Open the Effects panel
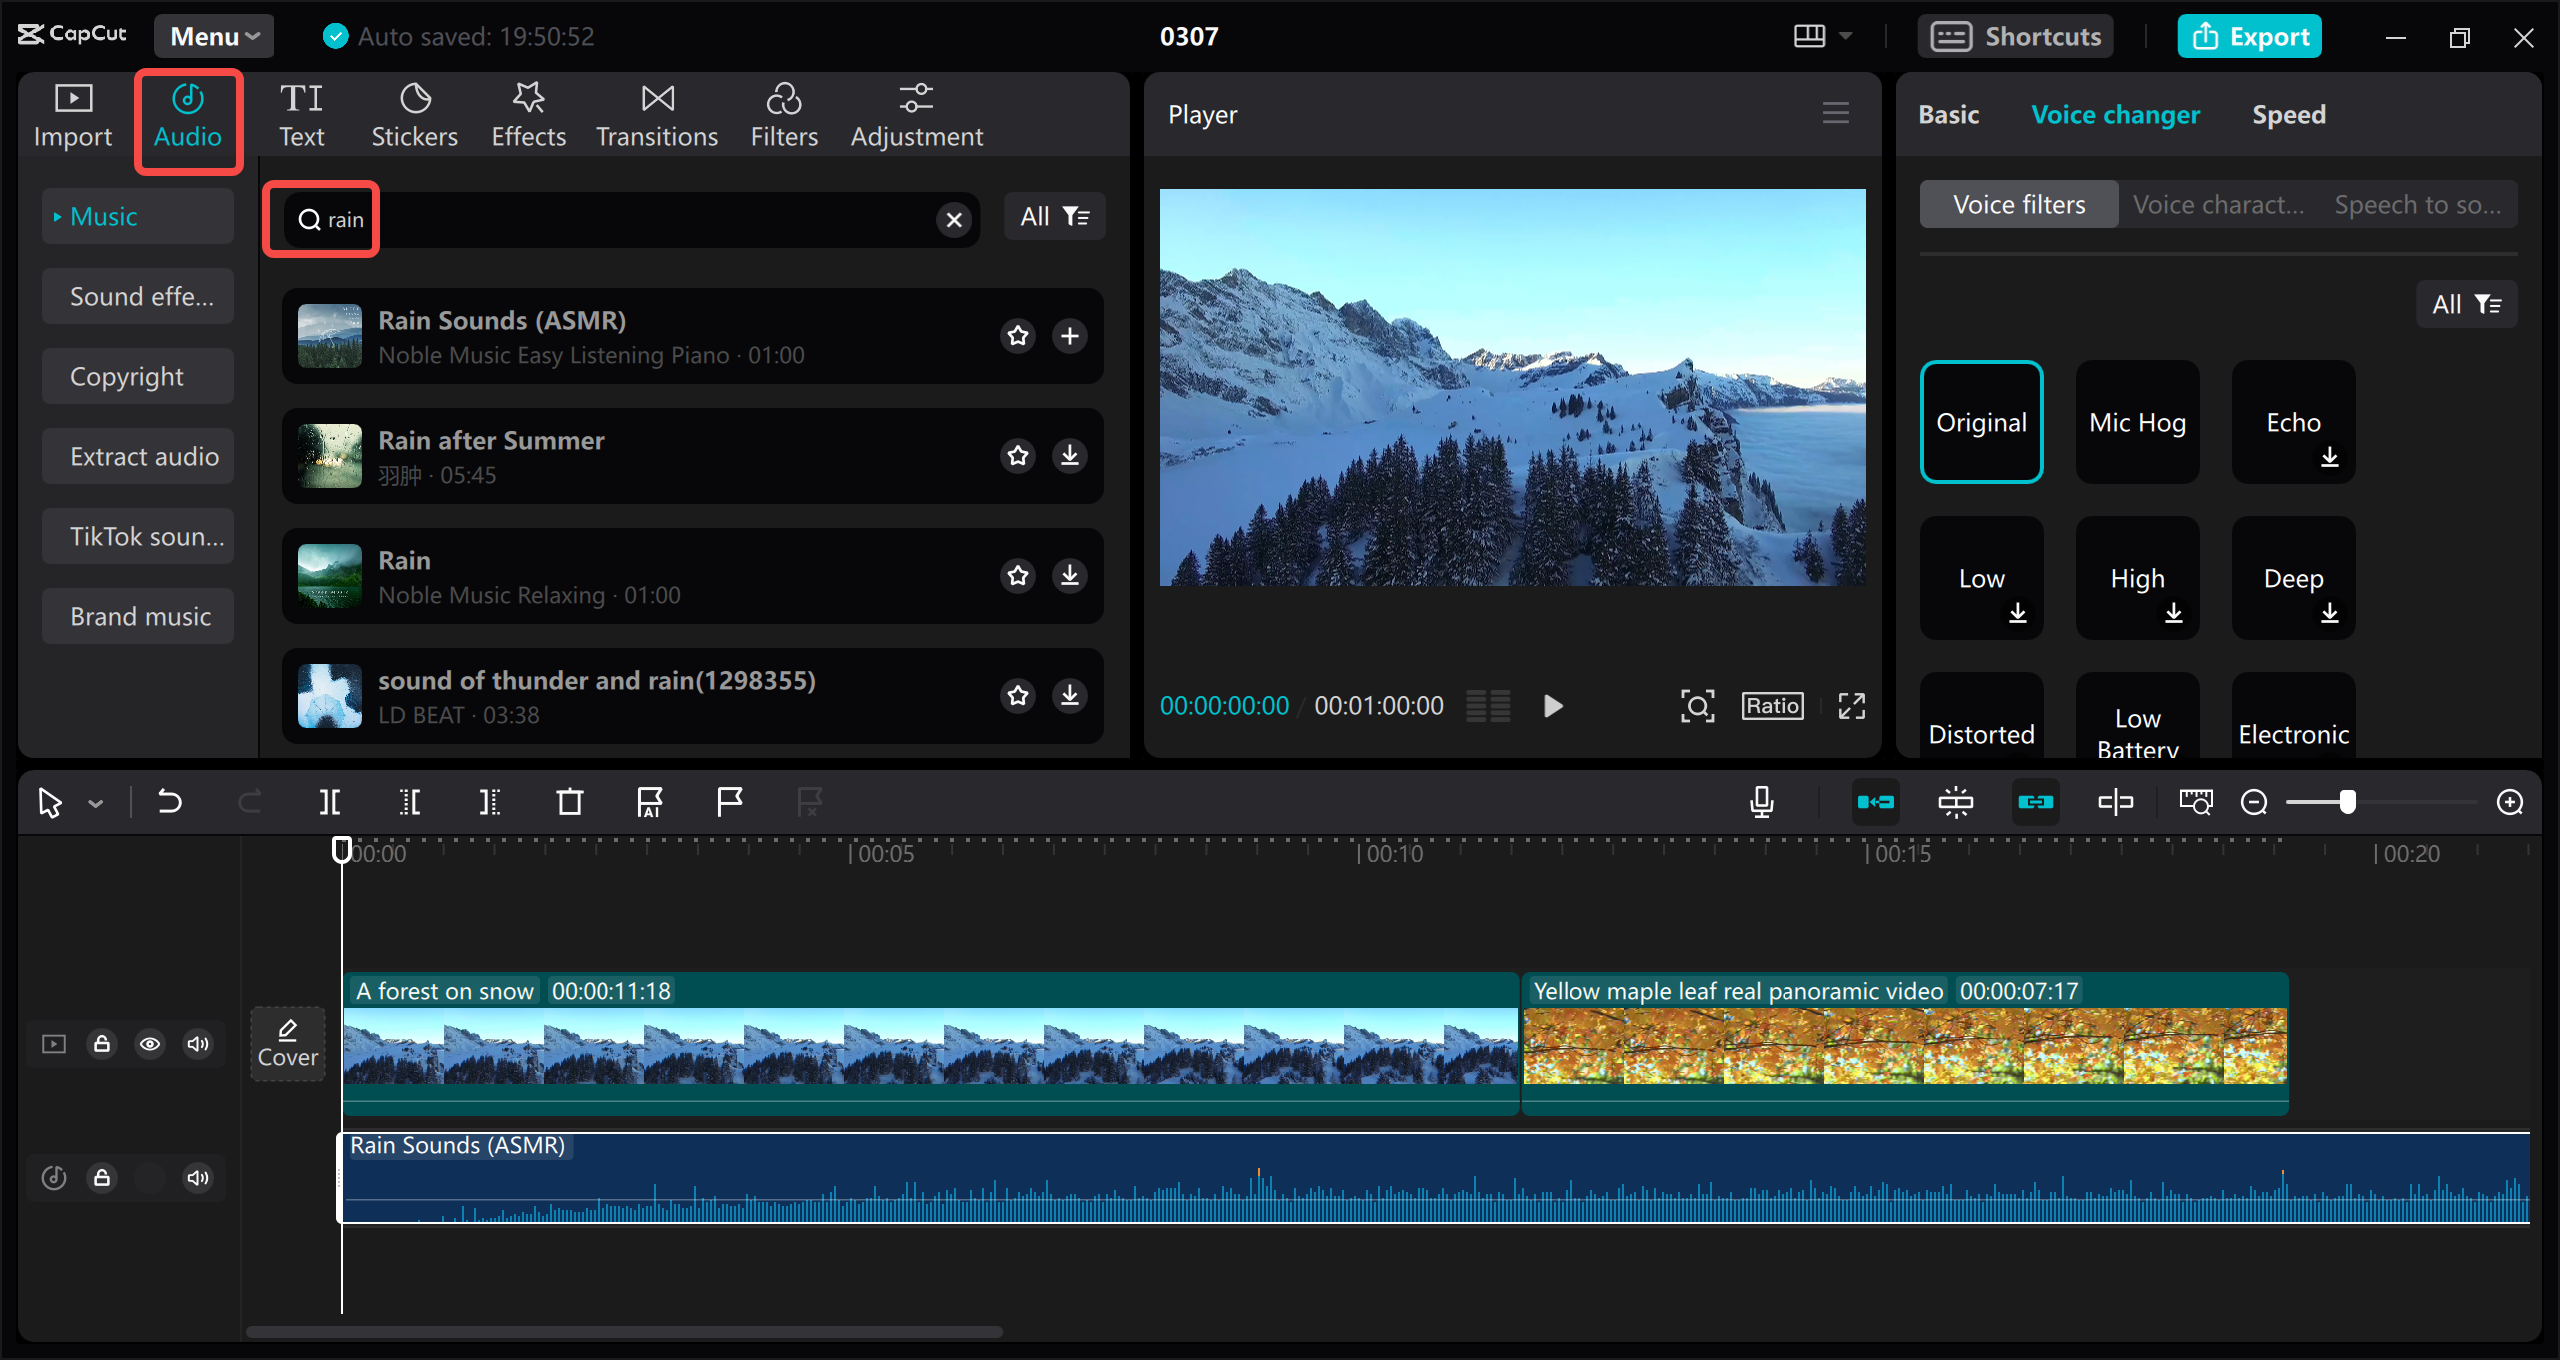This screenshot has width=2560, height=1360. tap(528, 112)
